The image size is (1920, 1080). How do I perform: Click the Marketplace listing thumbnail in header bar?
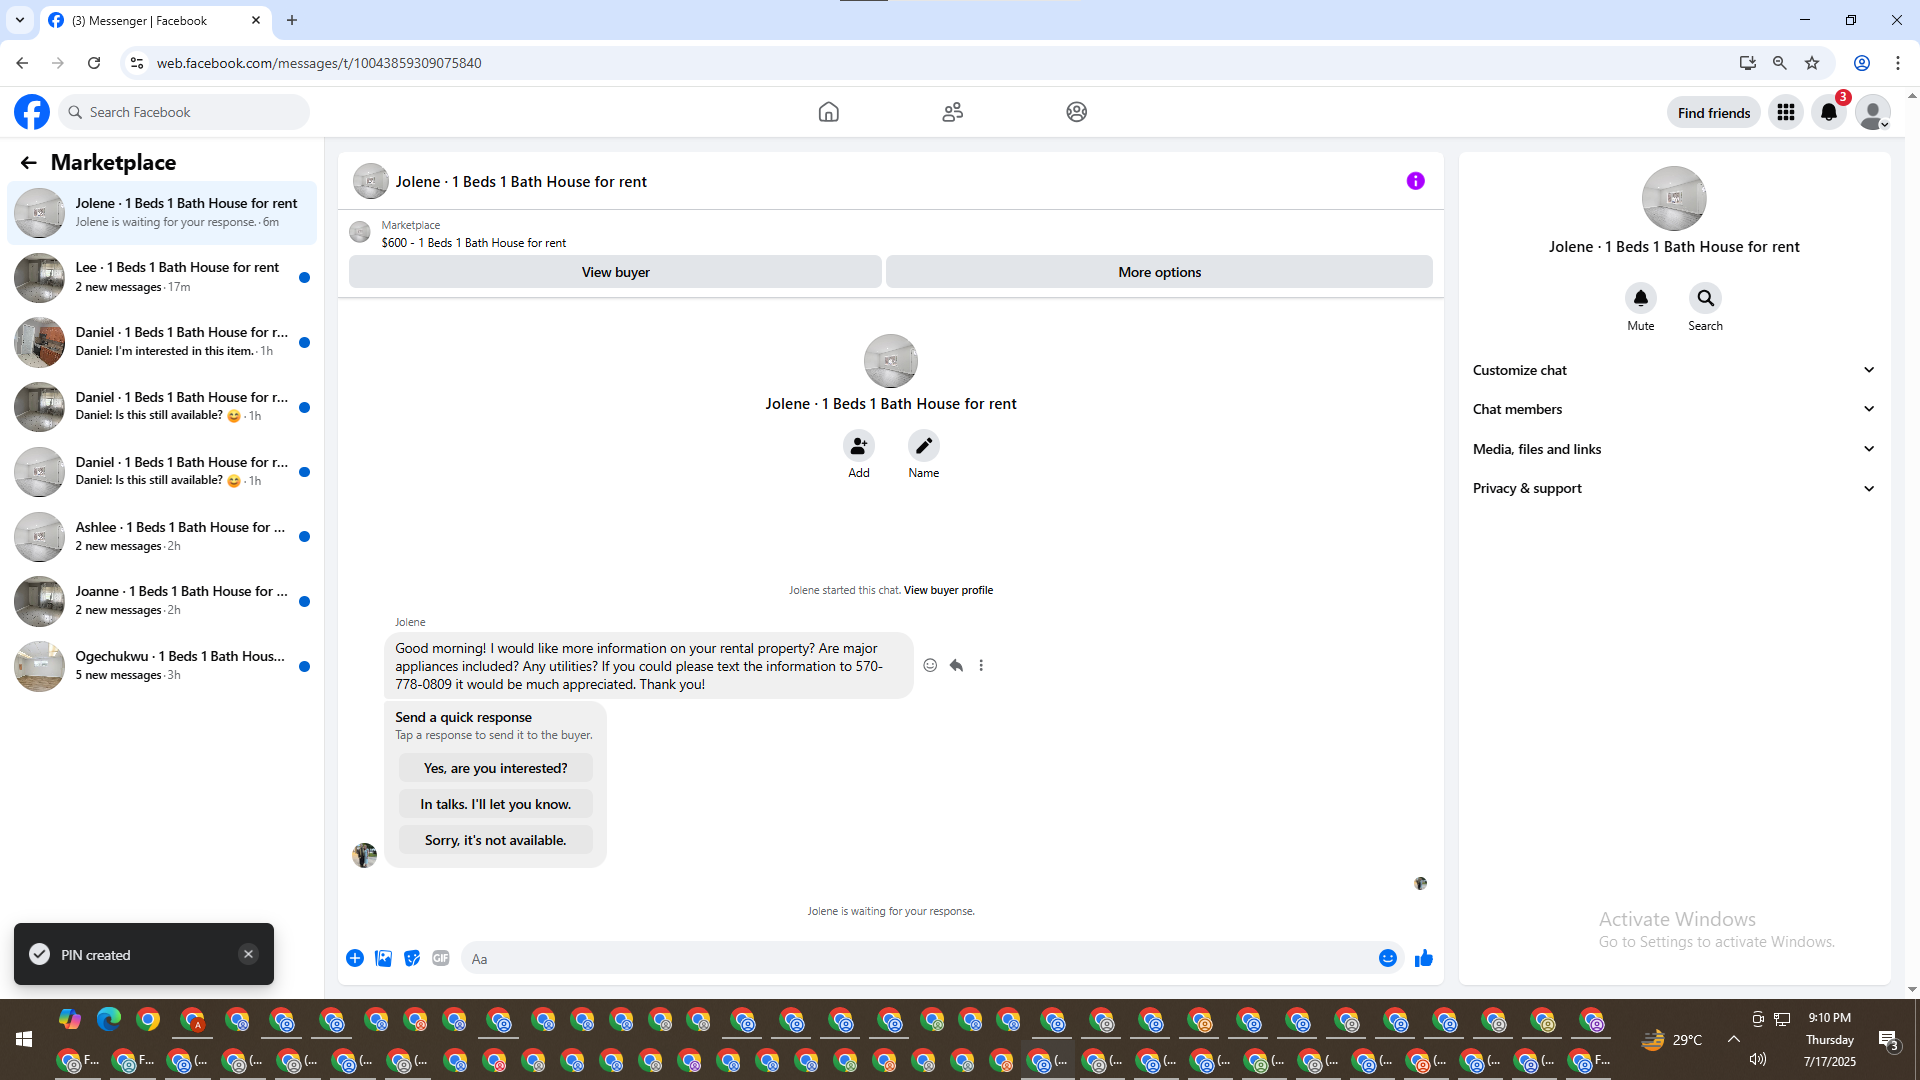point(360,233)
